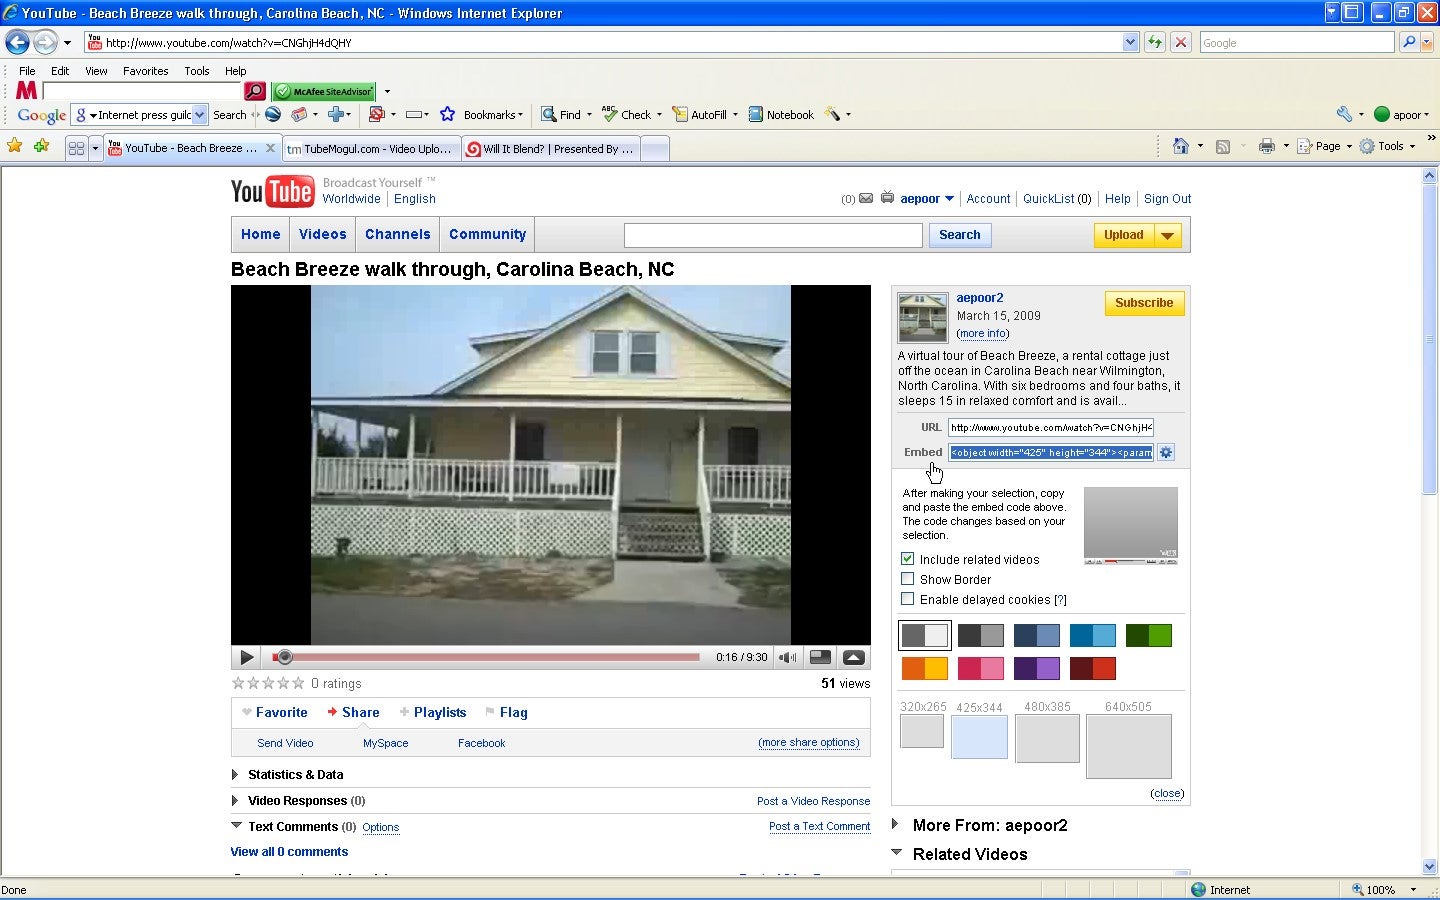
Task: Open the Tools menu in menu bar
Action: click(197, 71)
